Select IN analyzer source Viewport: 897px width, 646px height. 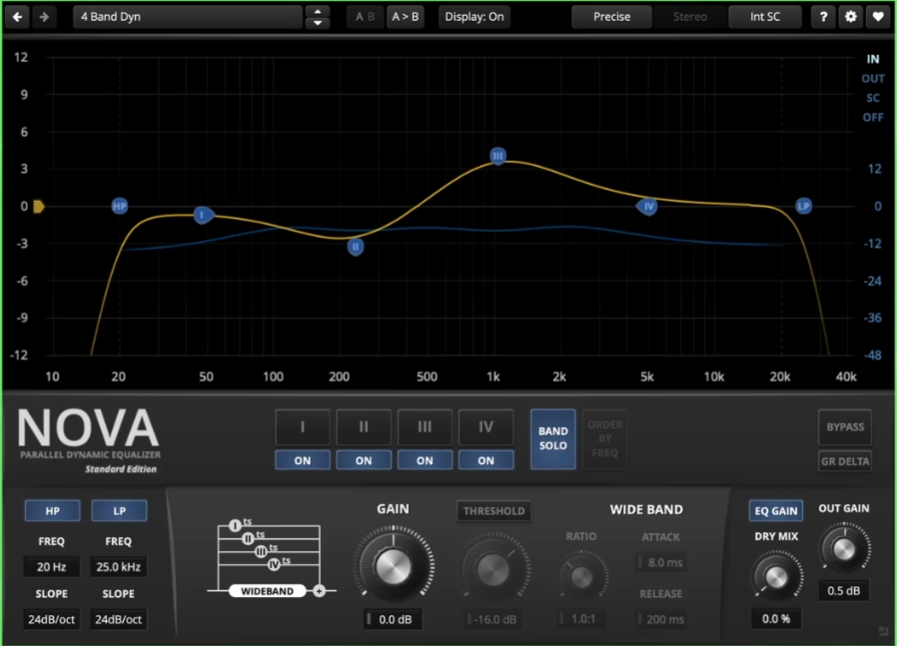pyautogui.click(x=873, y=59)
